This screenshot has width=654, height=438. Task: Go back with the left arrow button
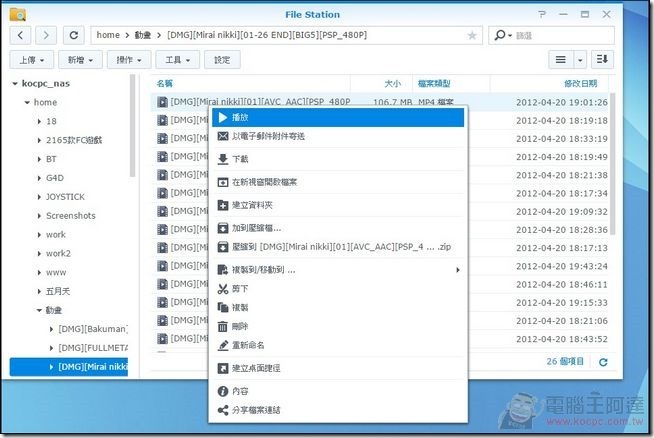coord(21,35)
